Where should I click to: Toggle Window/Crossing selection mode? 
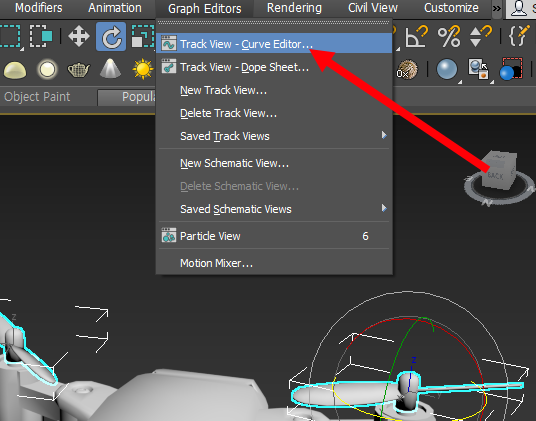point(41,36)
